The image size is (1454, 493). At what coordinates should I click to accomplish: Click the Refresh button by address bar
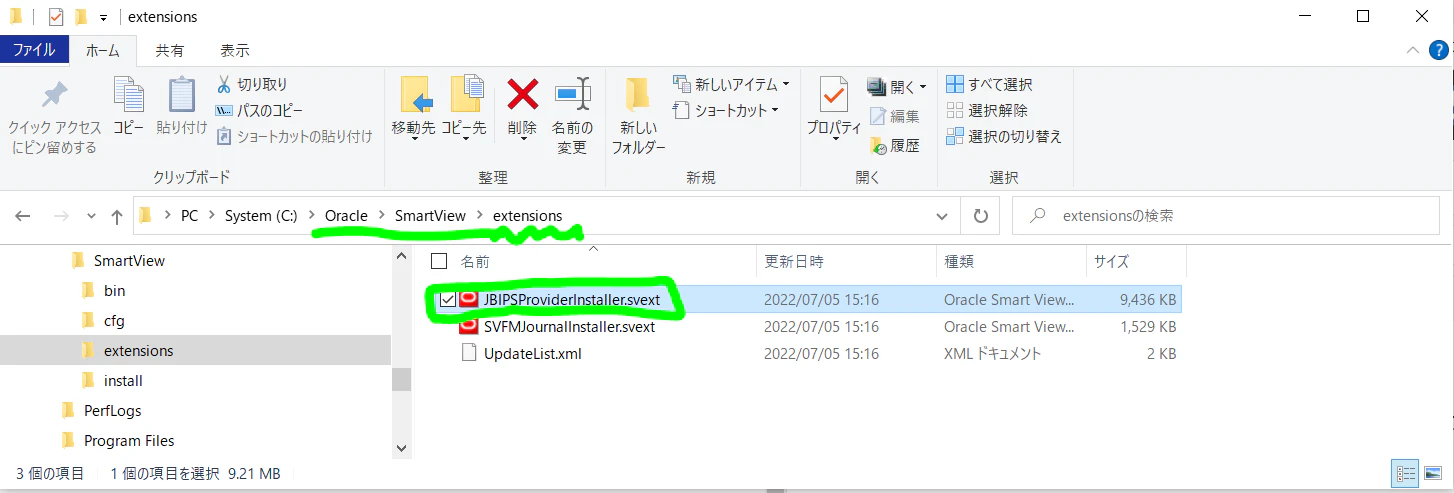point(980,215)
